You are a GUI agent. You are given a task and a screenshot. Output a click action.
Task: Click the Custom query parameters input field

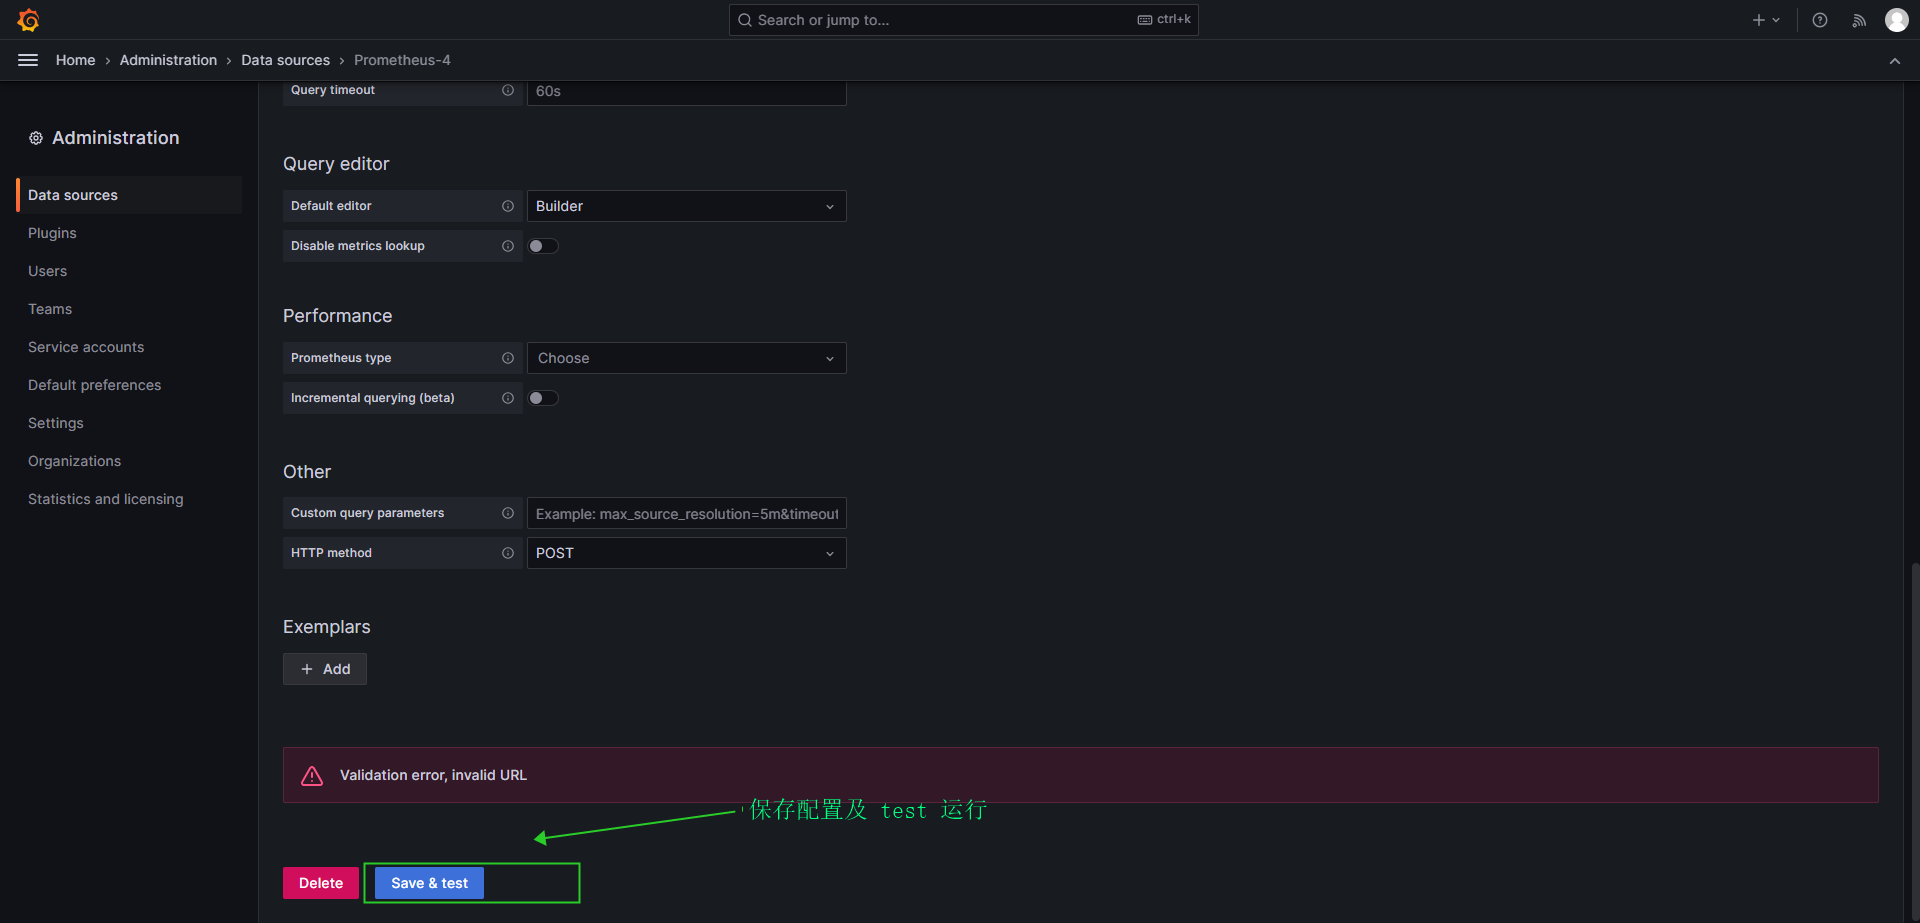pos(686,513)
